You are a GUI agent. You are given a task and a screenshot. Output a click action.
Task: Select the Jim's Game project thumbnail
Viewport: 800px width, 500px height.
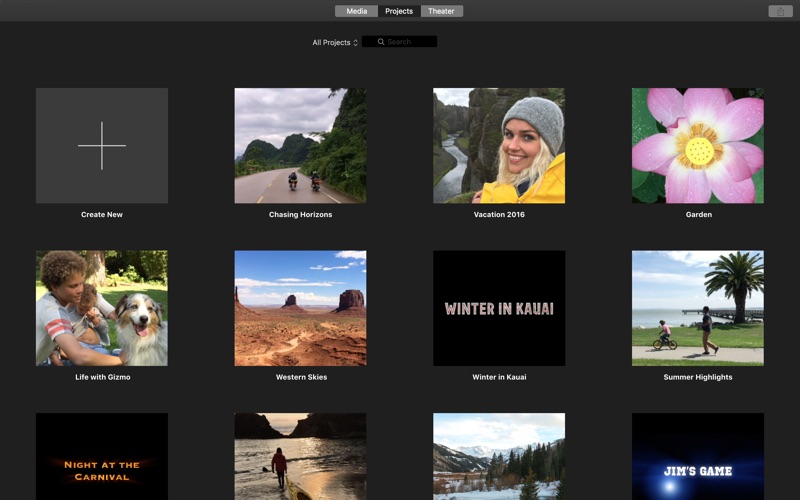pos(698,457)
